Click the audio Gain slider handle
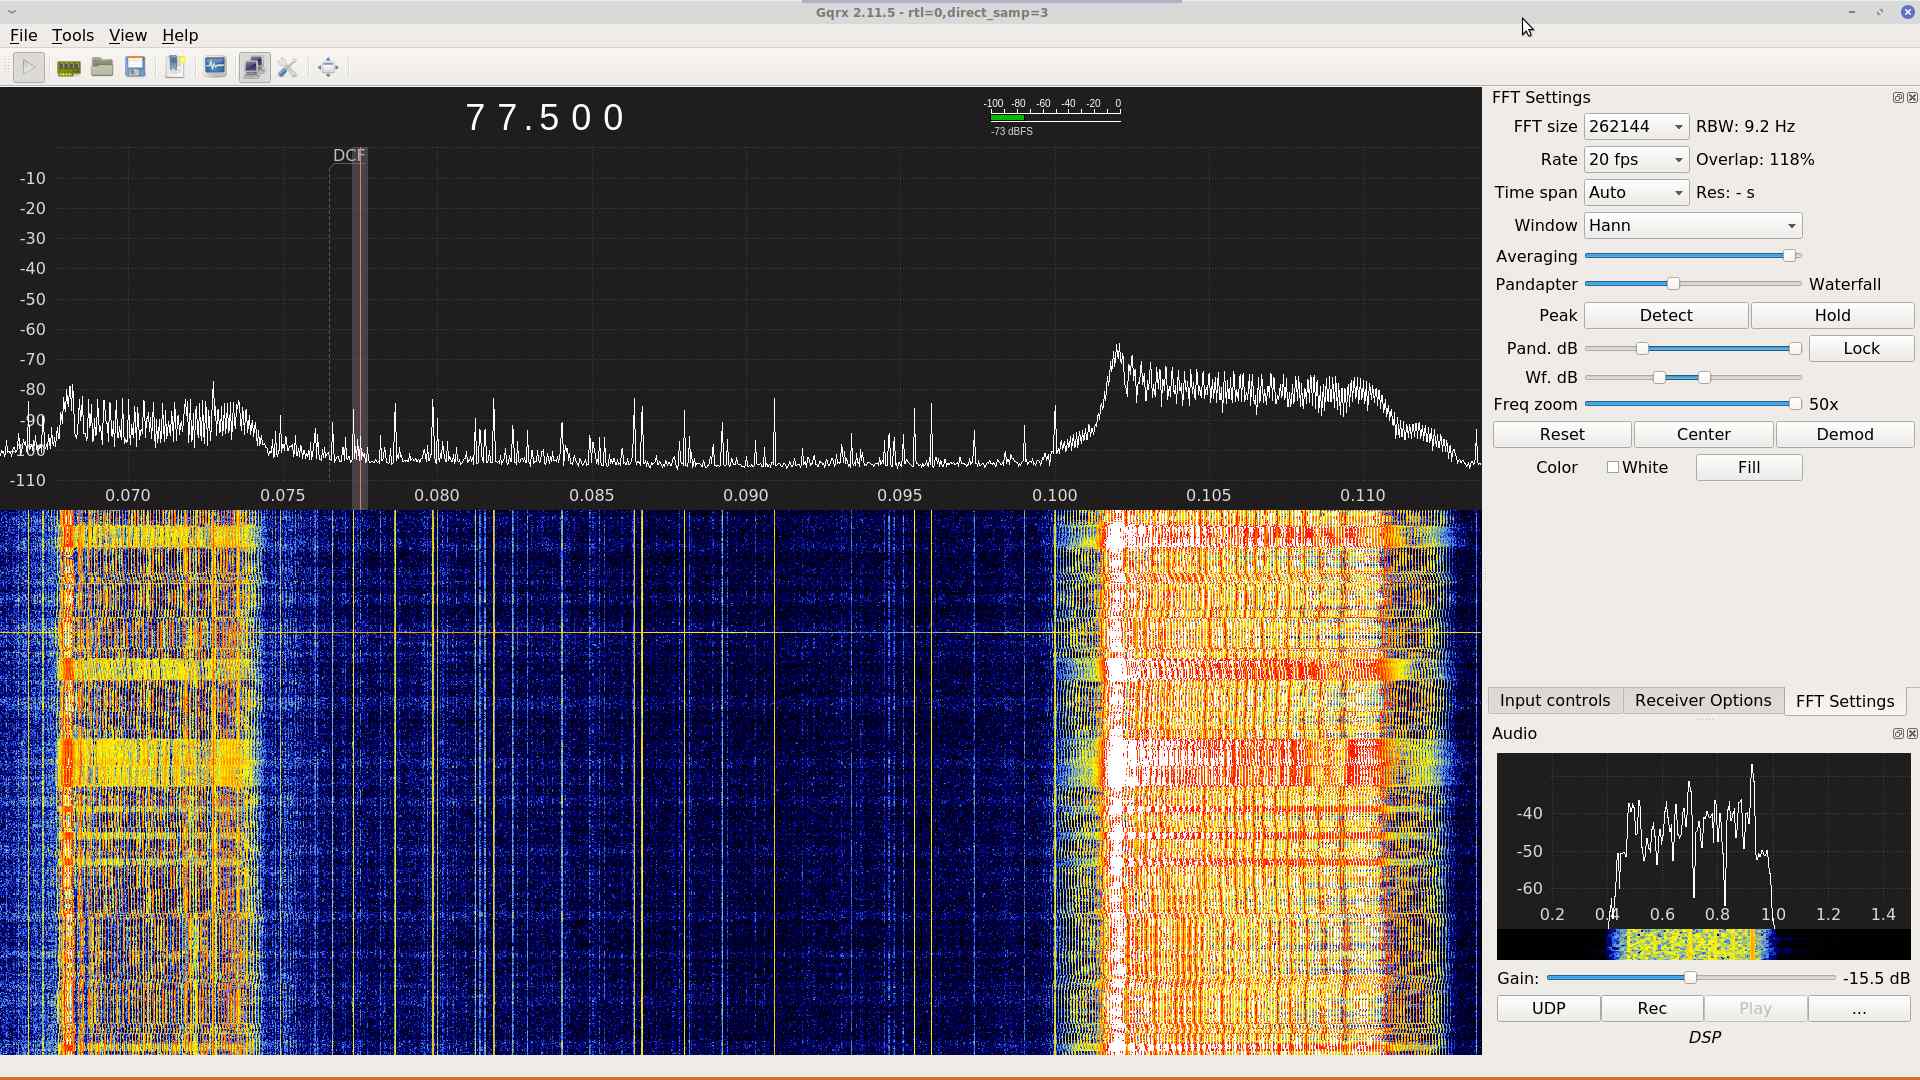Viewport: 1920px width, 1080px height. 1690,978
